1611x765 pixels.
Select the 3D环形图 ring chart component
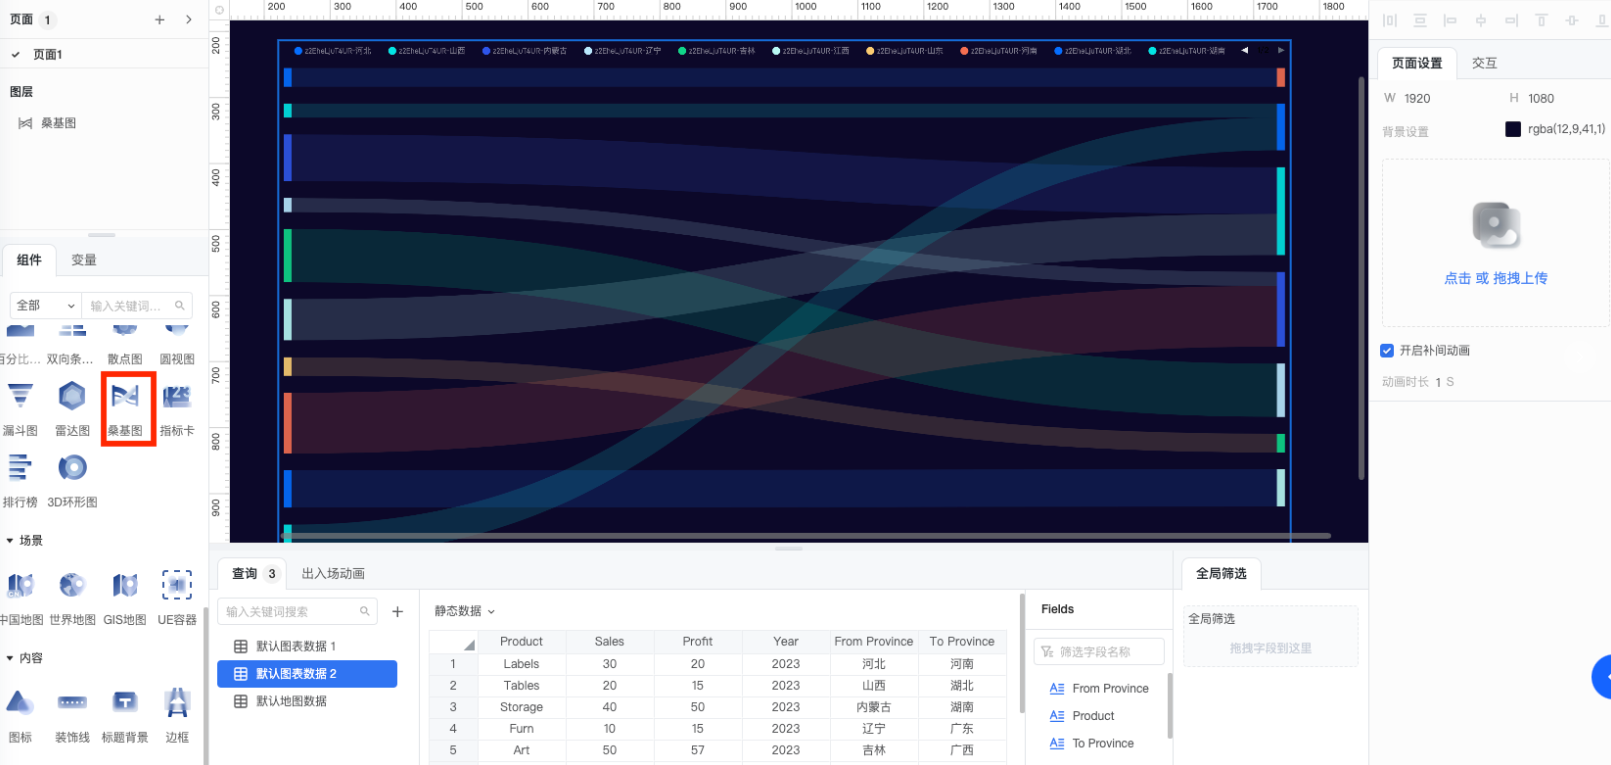click(72, 480)
